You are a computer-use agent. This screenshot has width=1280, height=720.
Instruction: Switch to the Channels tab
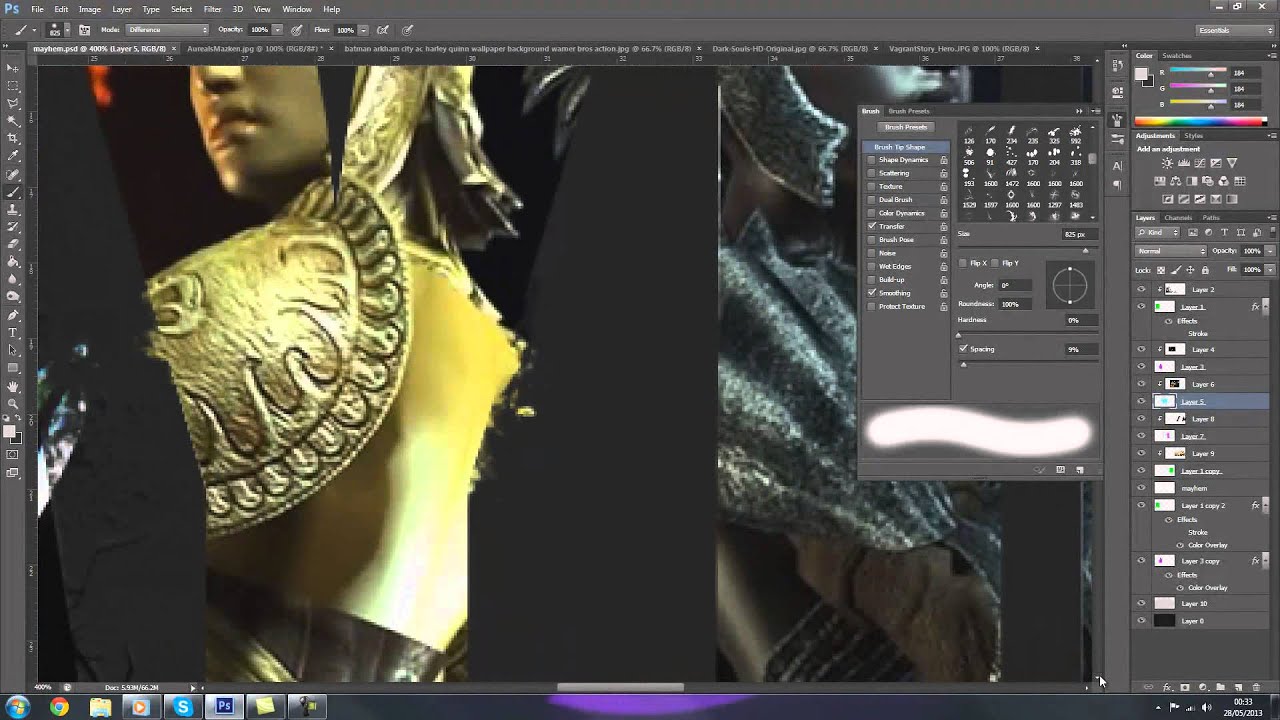(x=1178, y=218)
